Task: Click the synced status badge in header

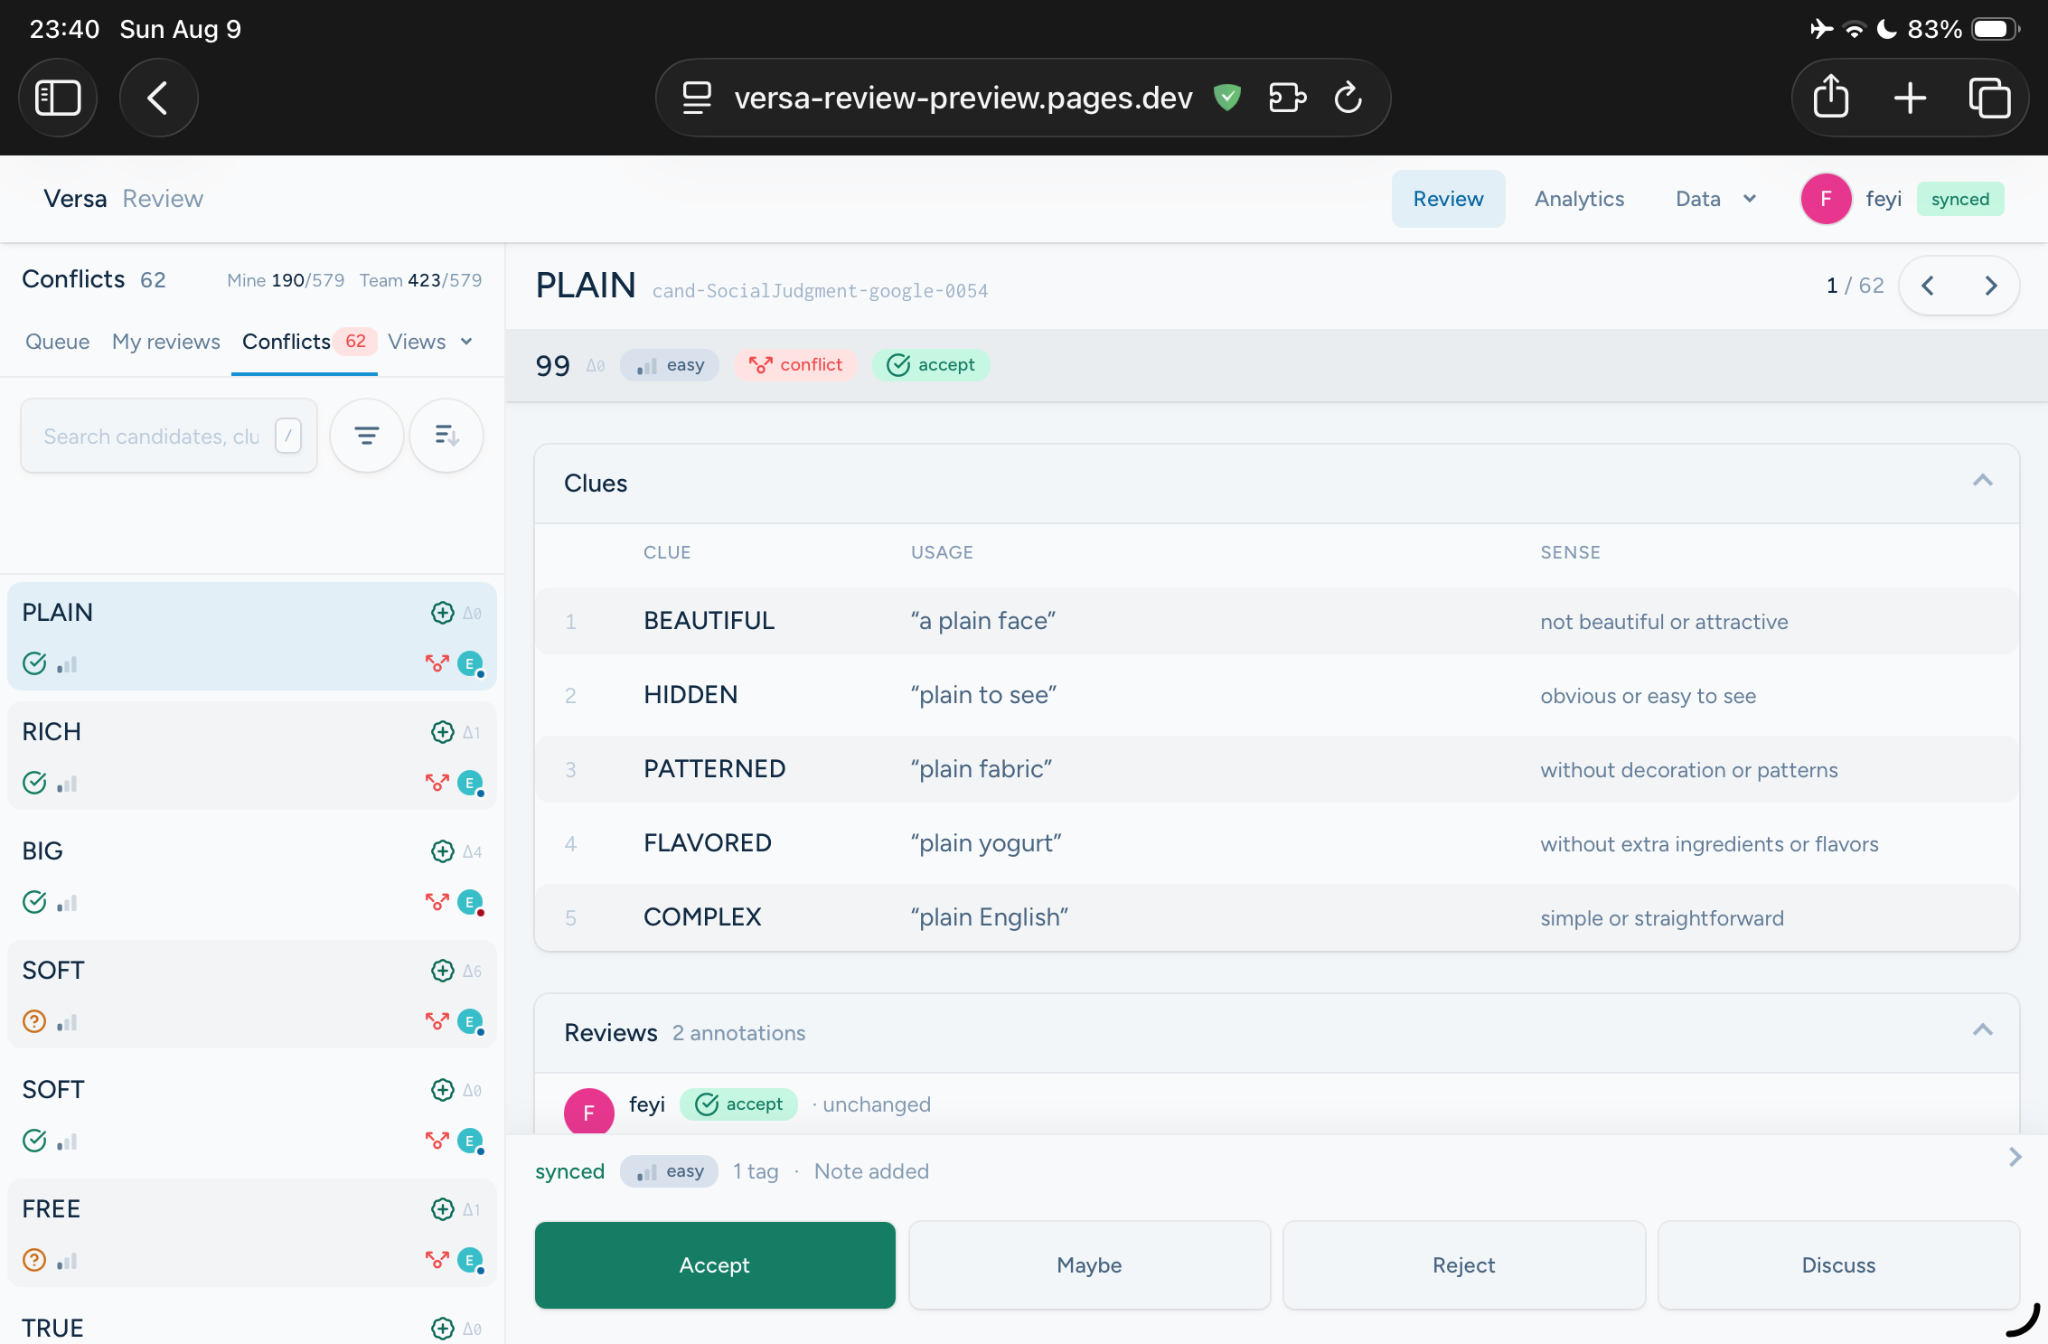Action: (x=1960, y=199)
